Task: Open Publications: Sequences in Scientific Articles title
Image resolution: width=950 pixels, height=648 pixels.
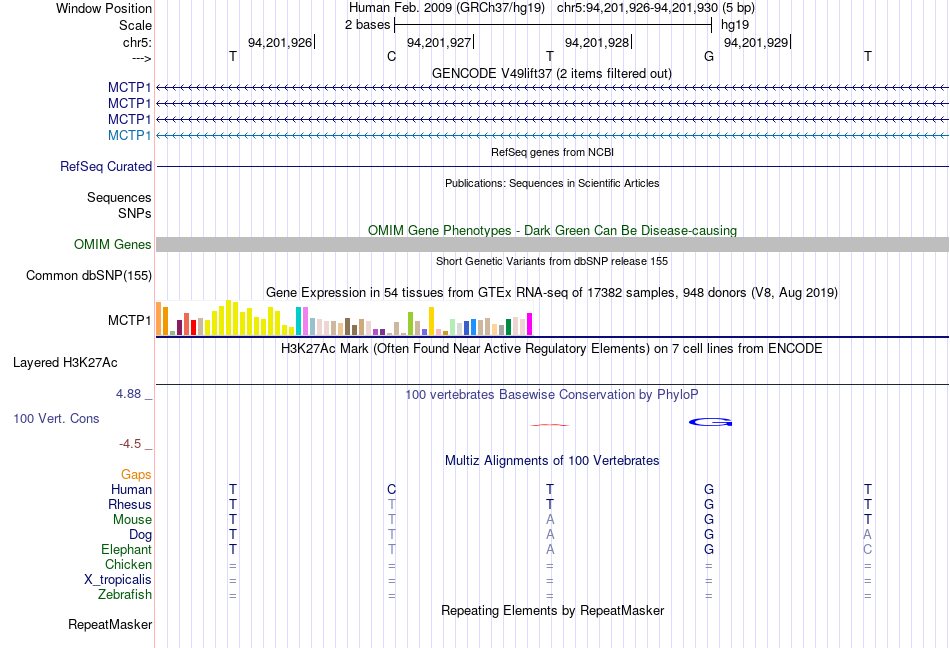Action: (552, 183)
